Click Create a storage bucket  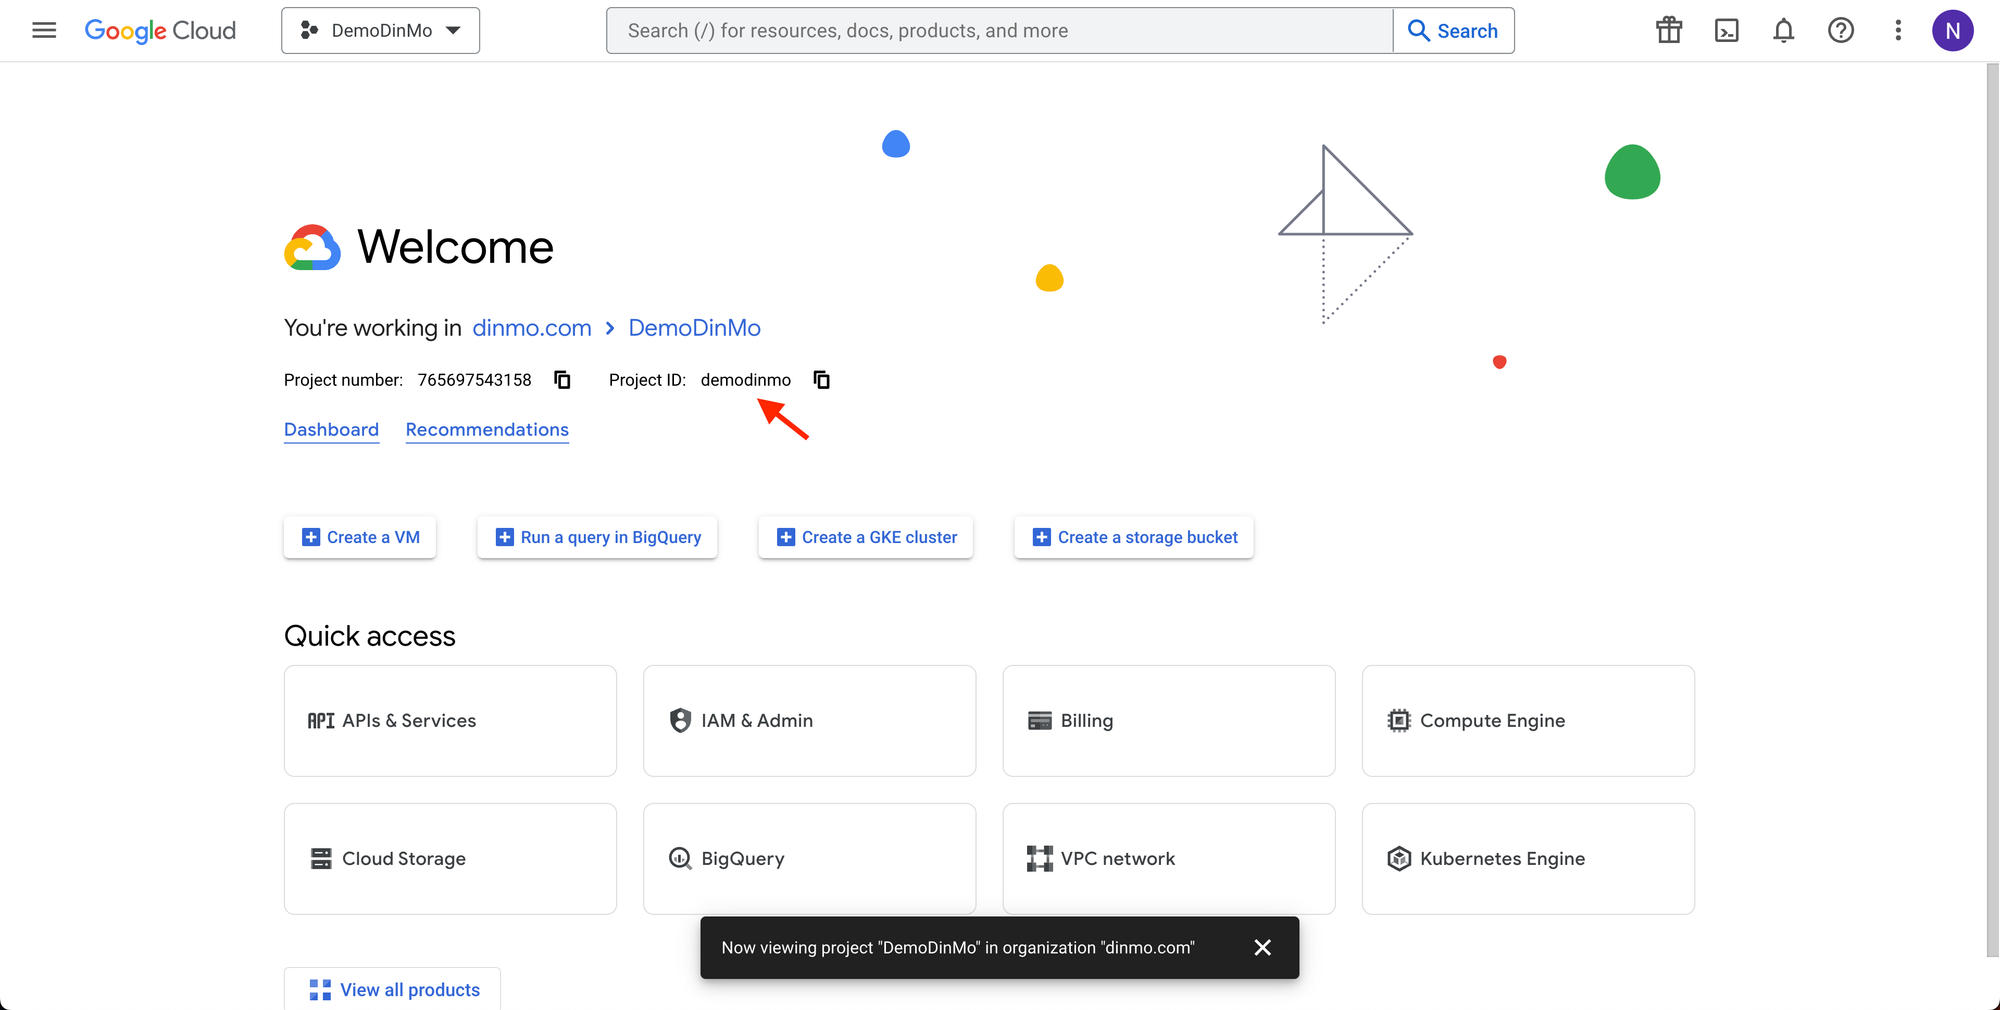[x=1133, y=537]
